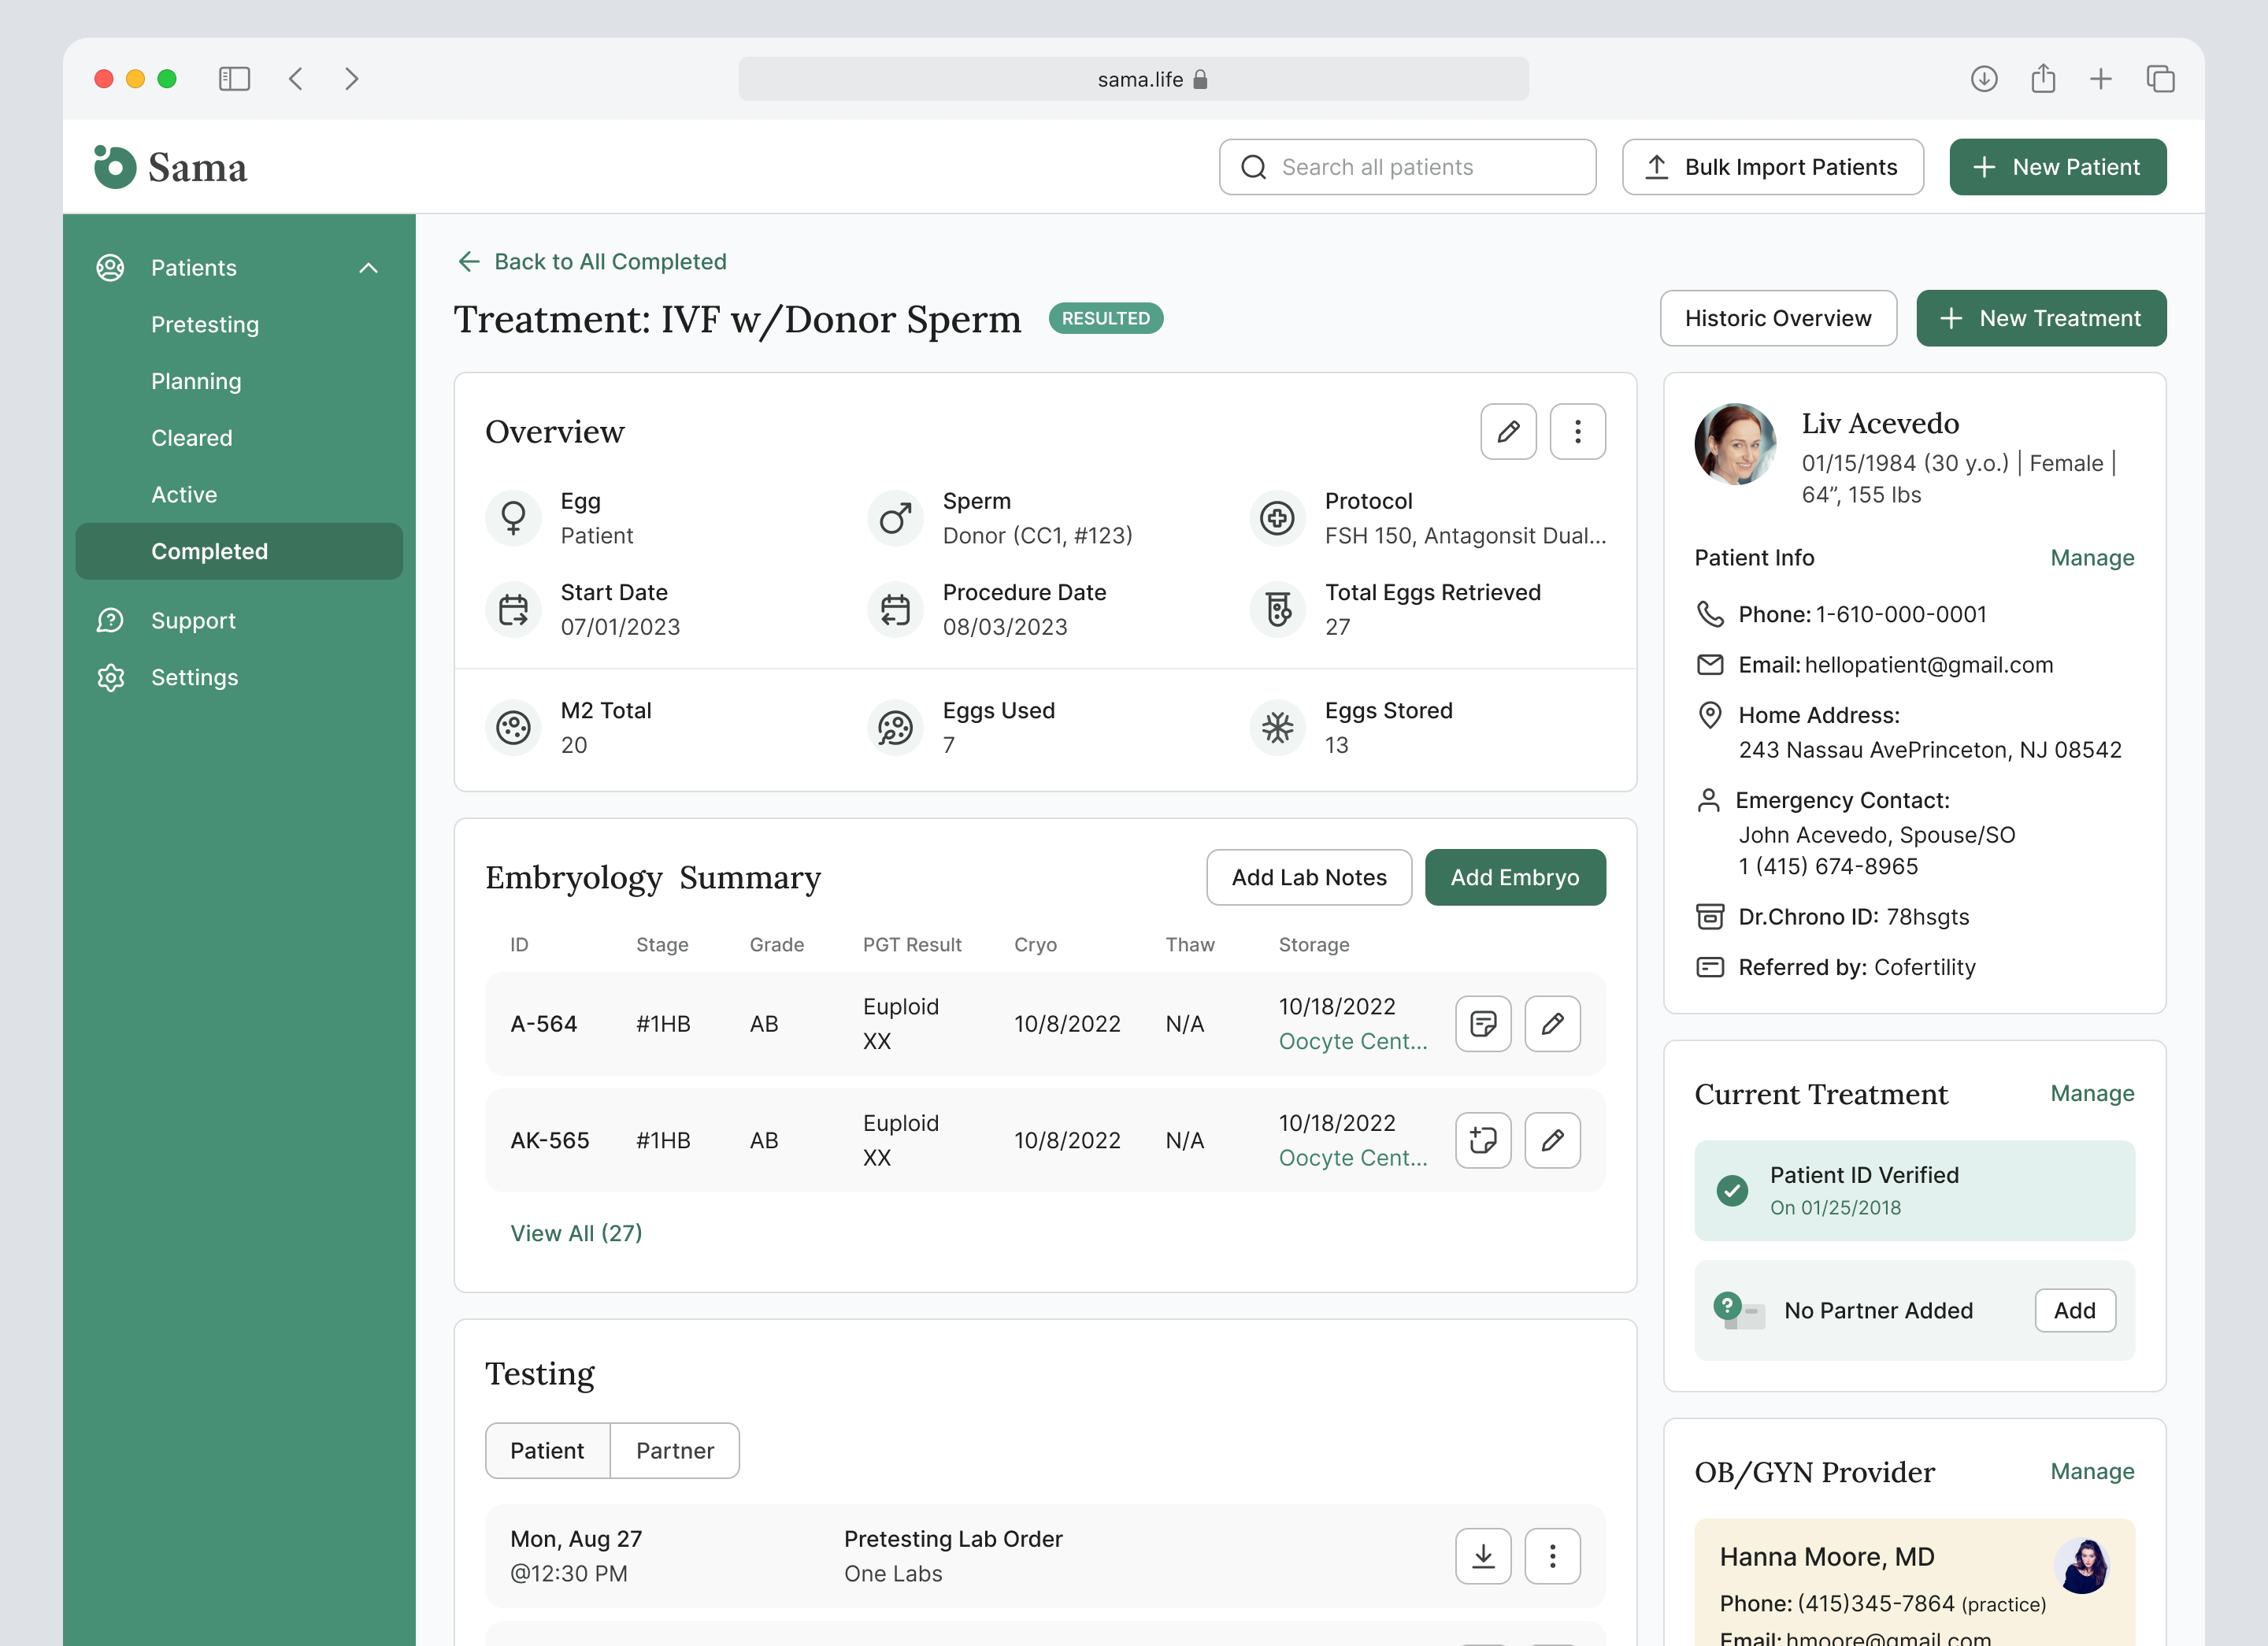Focus the Search all patients field

[1407, 167]
